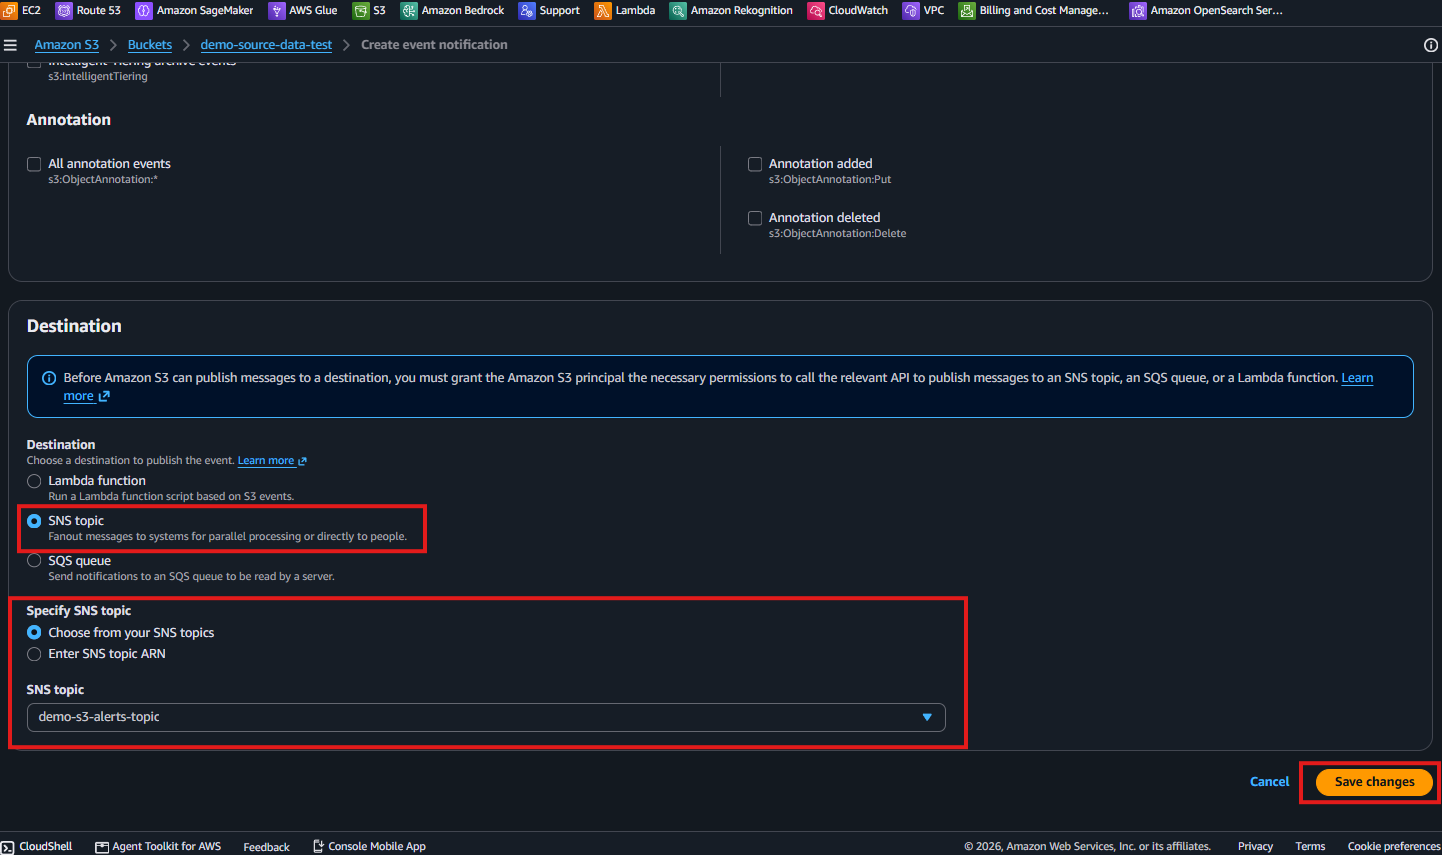
Task: Select Enter SNS topic ARN option
Action: [34, 654]
